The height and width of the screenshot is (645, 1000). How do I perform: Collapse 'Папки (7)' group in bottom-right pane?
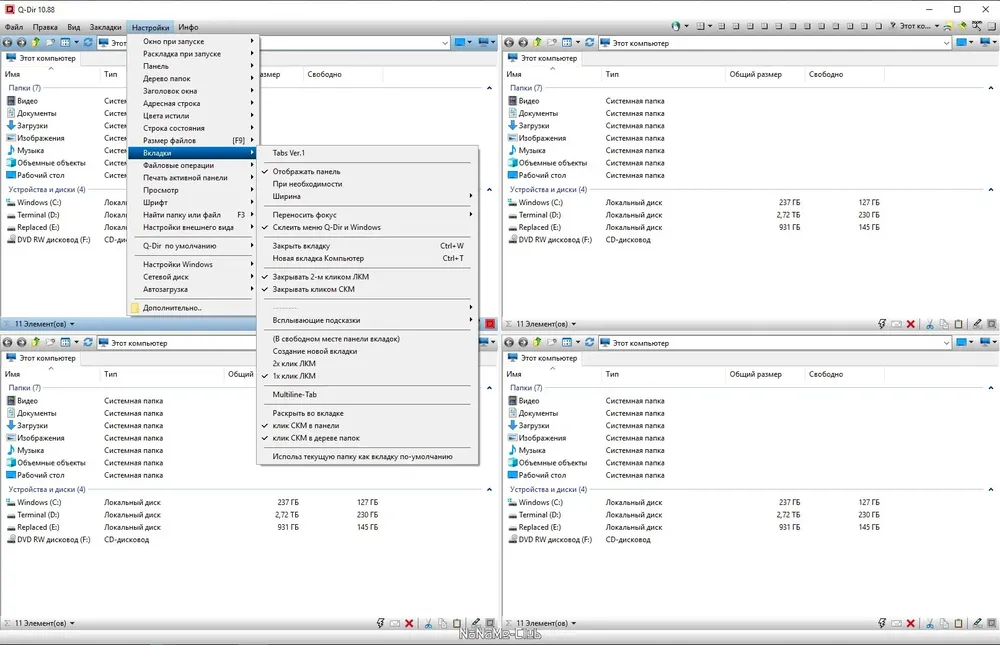pyautogui.click(x=990, y=388)
